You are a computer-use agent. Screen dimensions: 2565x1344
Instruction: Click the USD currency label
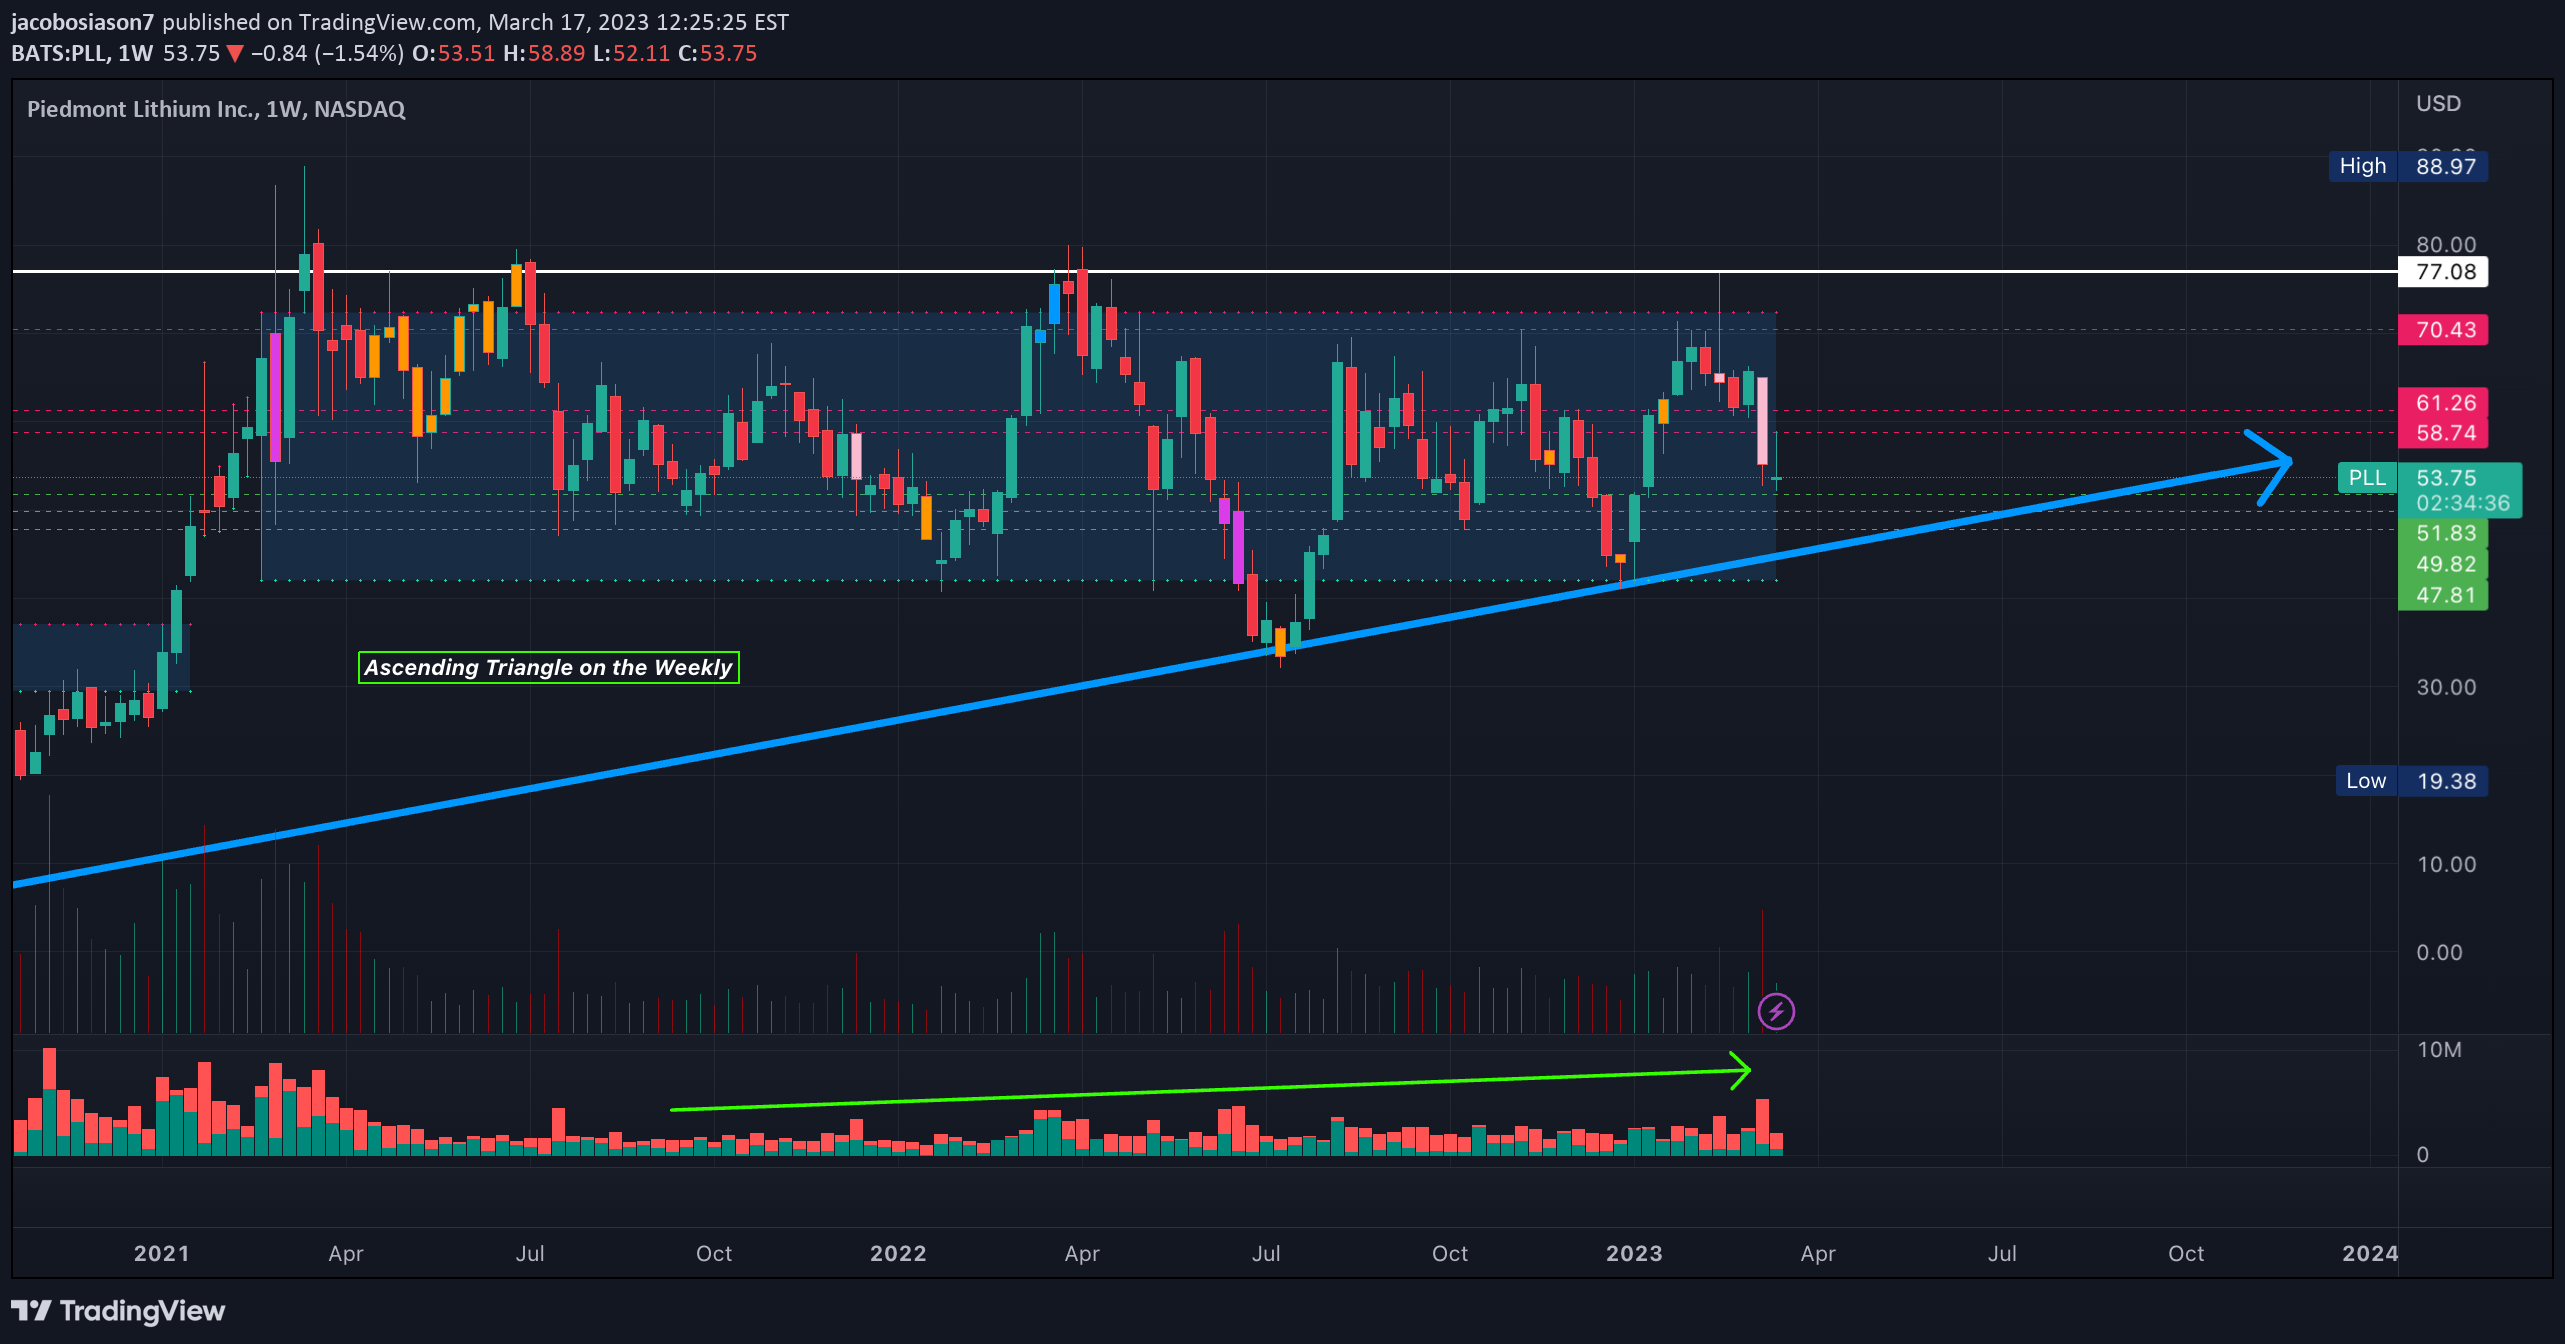(2438, 104)
